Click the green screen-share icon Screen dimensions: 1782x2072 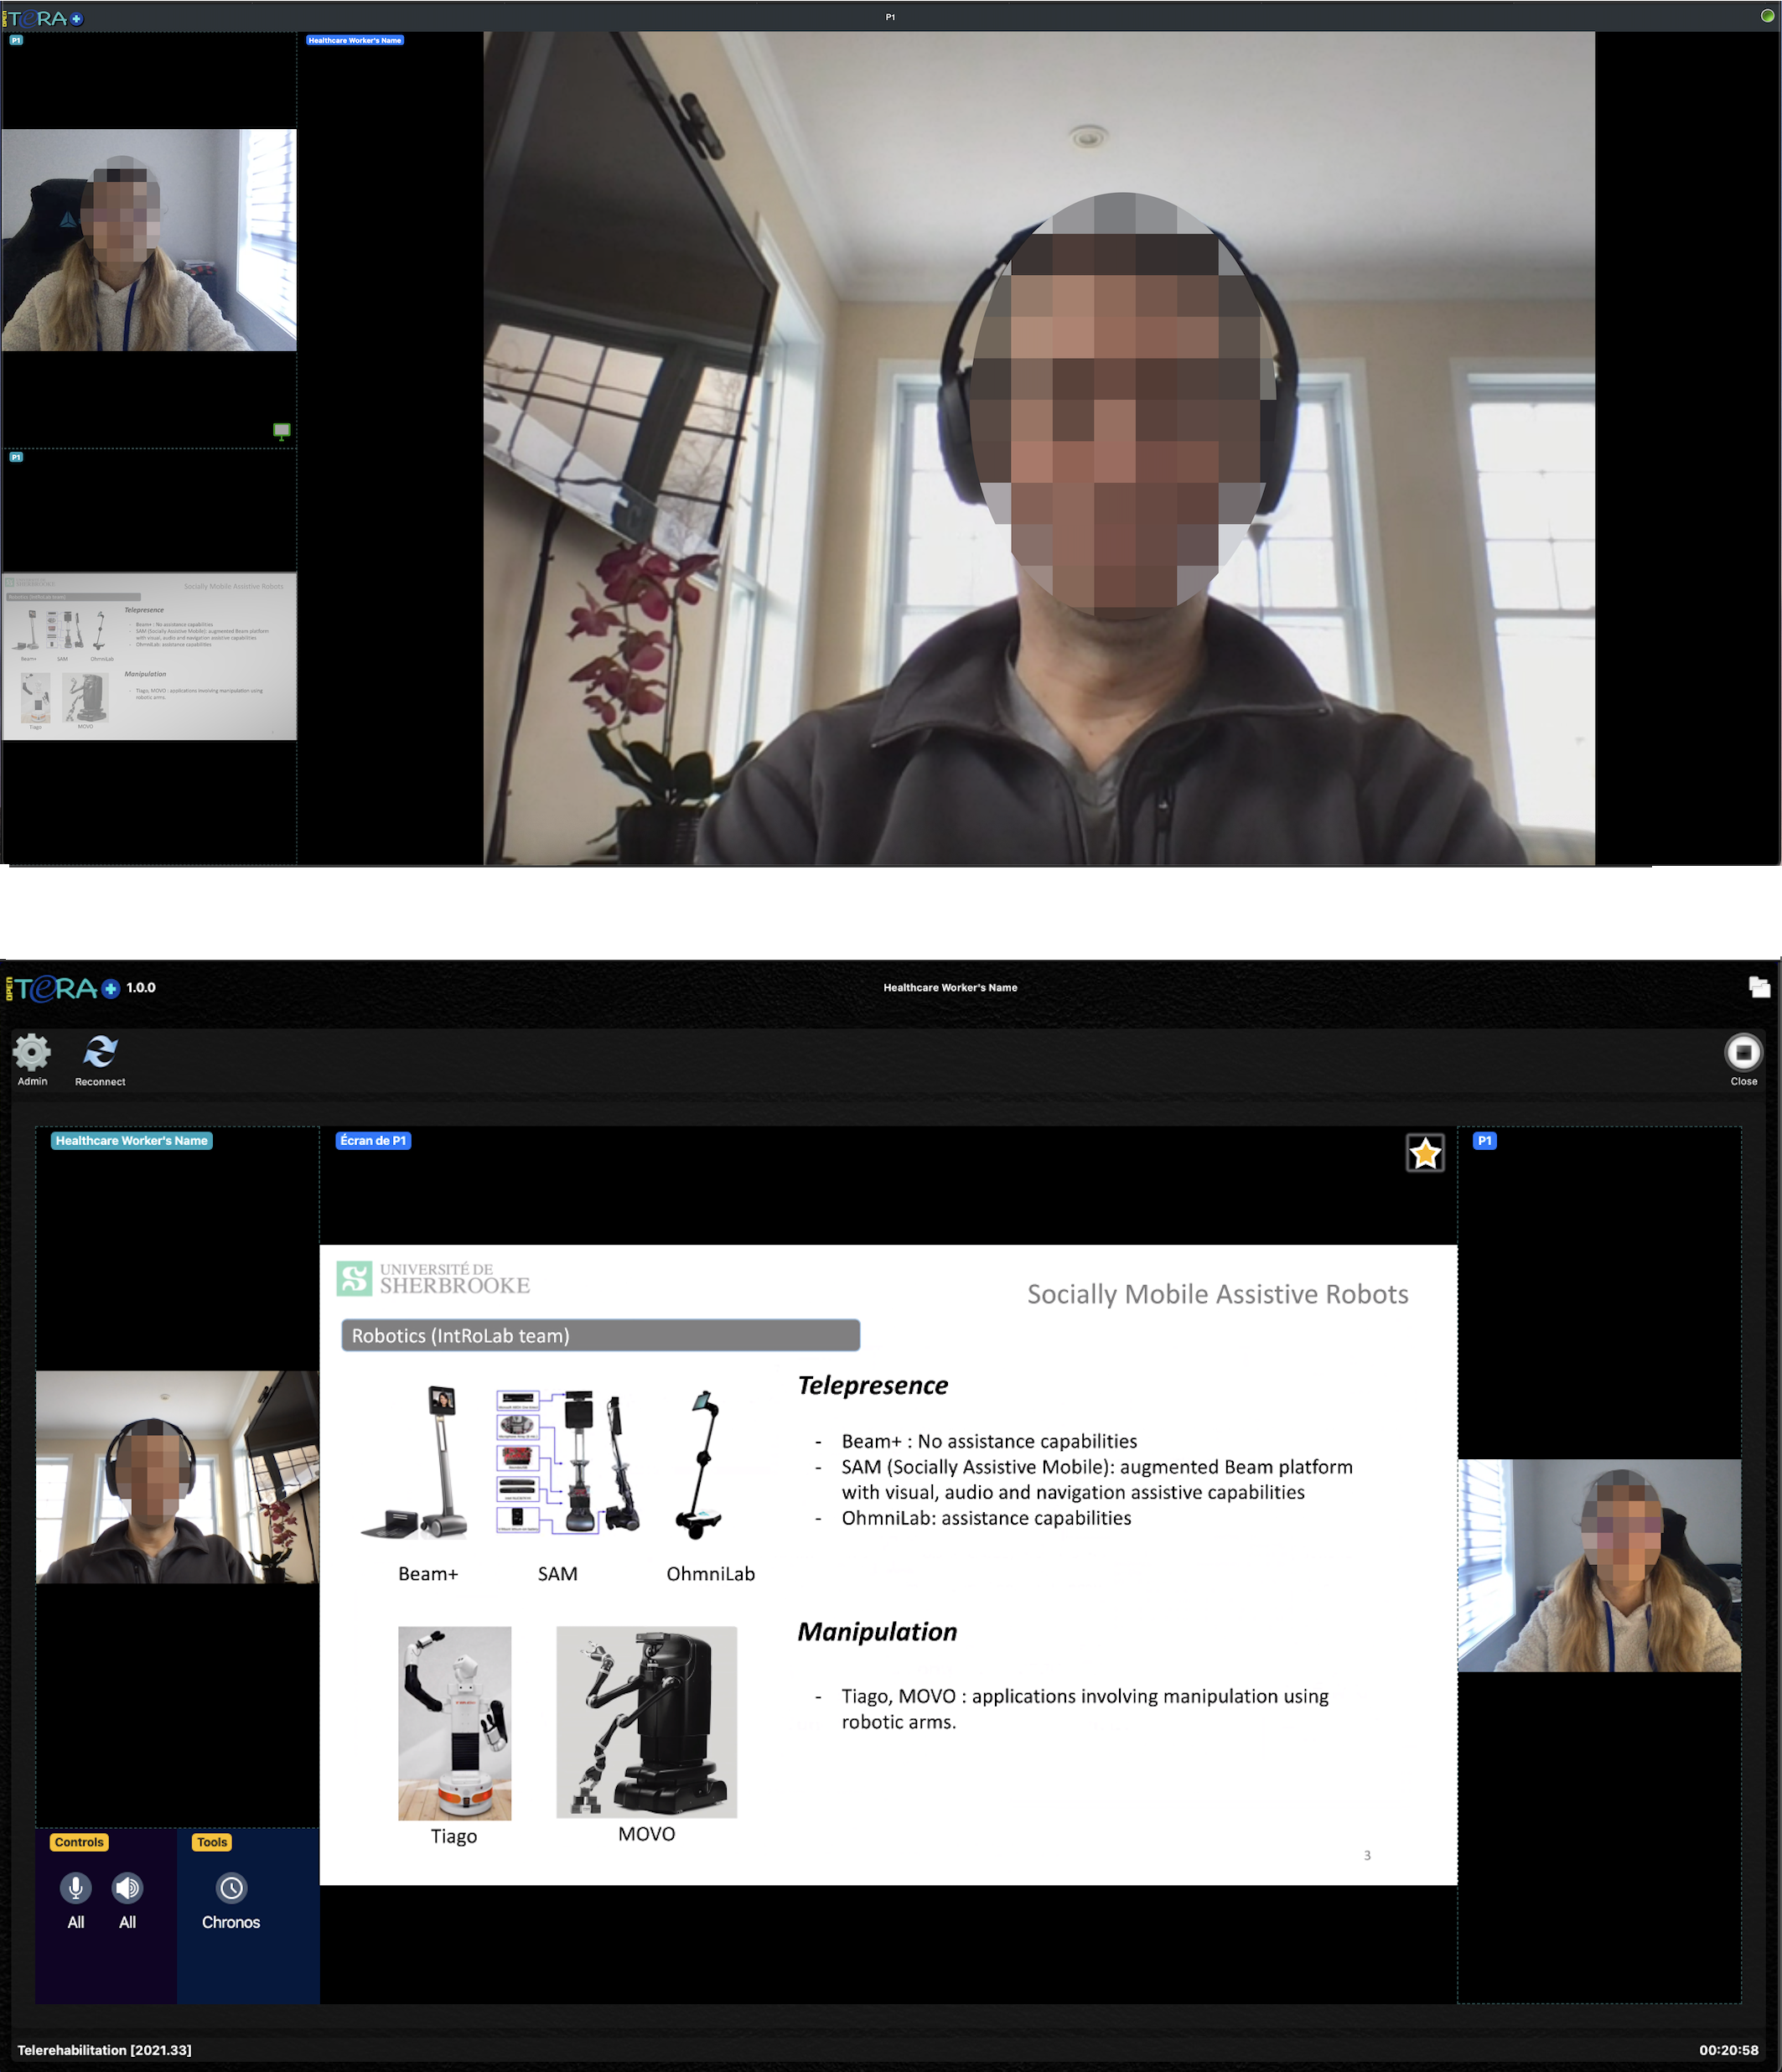tap(282, 431)
